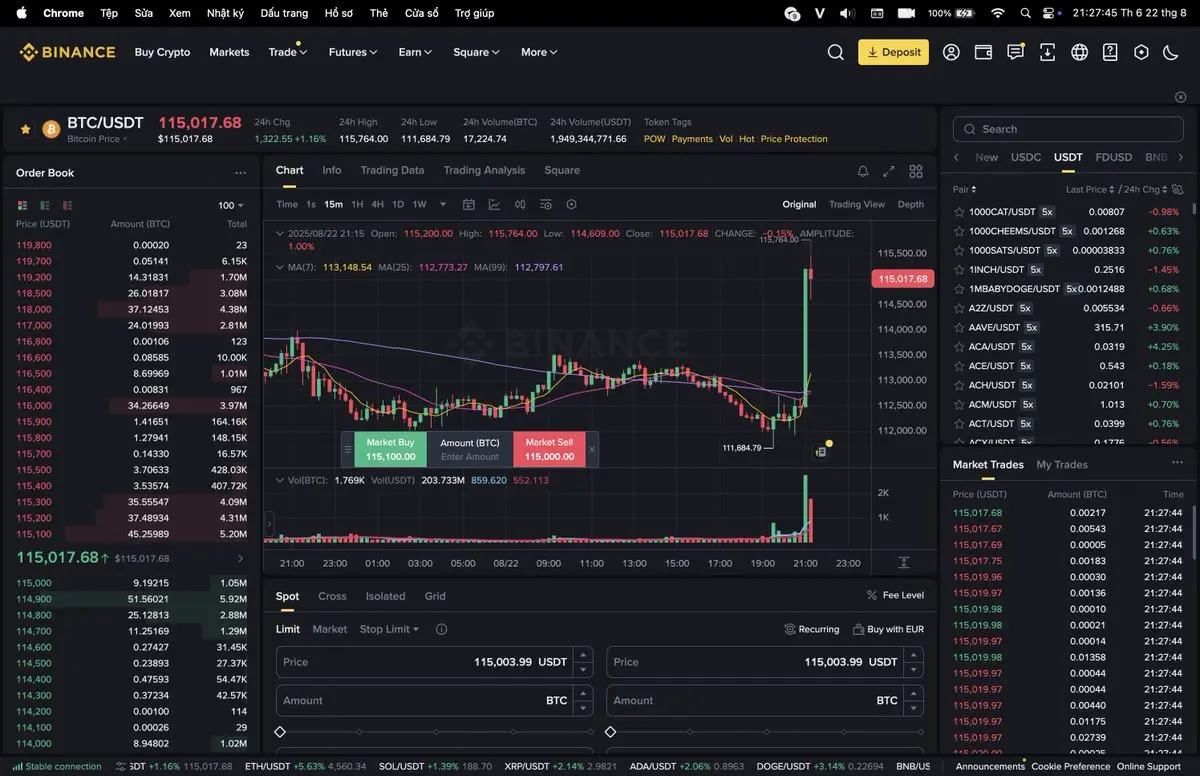Favorite AAVE/USDT using its star

(x=959, y=327)
